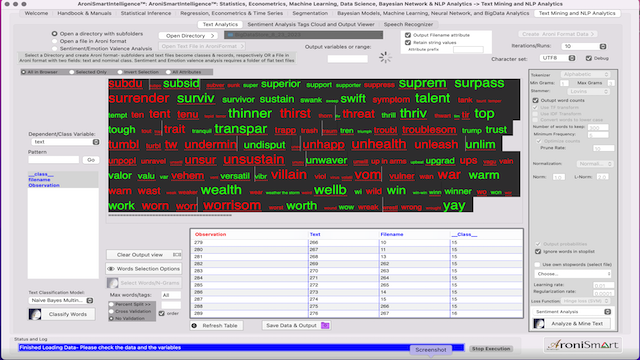
Task: Click the Pattern input field
Action: pyautogui.click(x=53, y=160)
